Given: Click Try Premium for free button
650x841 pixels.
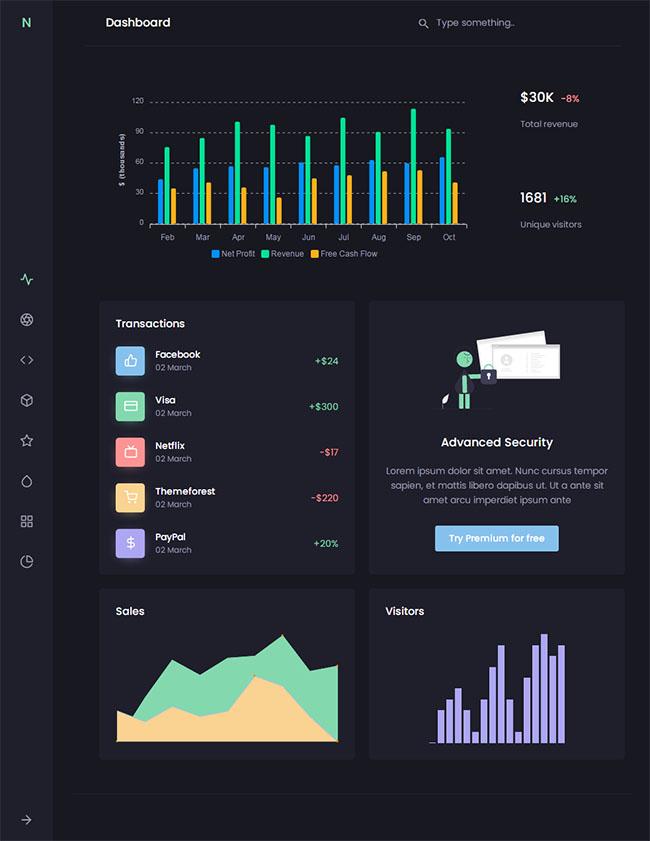Looking at the screenshot, I should [x=497, y=538].
